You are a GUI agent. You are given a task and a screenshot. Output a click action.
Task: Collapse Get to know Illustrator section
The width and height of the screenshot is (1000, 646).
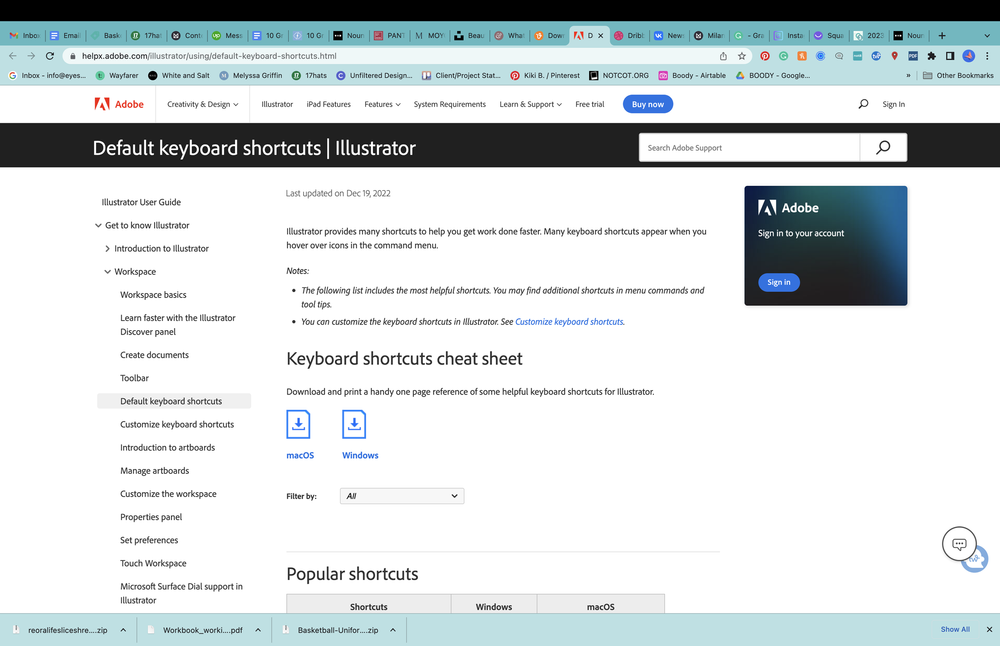point(98,225)
